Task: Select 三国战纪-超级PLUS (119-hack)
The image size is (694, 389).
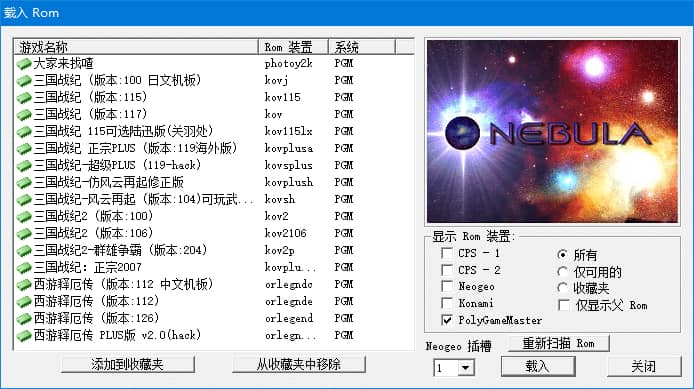Action: (117, 166)
